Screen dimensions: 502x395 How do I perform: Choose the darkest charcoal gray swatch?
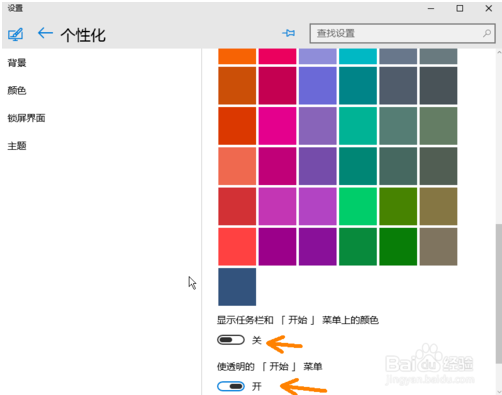point(438,85)
